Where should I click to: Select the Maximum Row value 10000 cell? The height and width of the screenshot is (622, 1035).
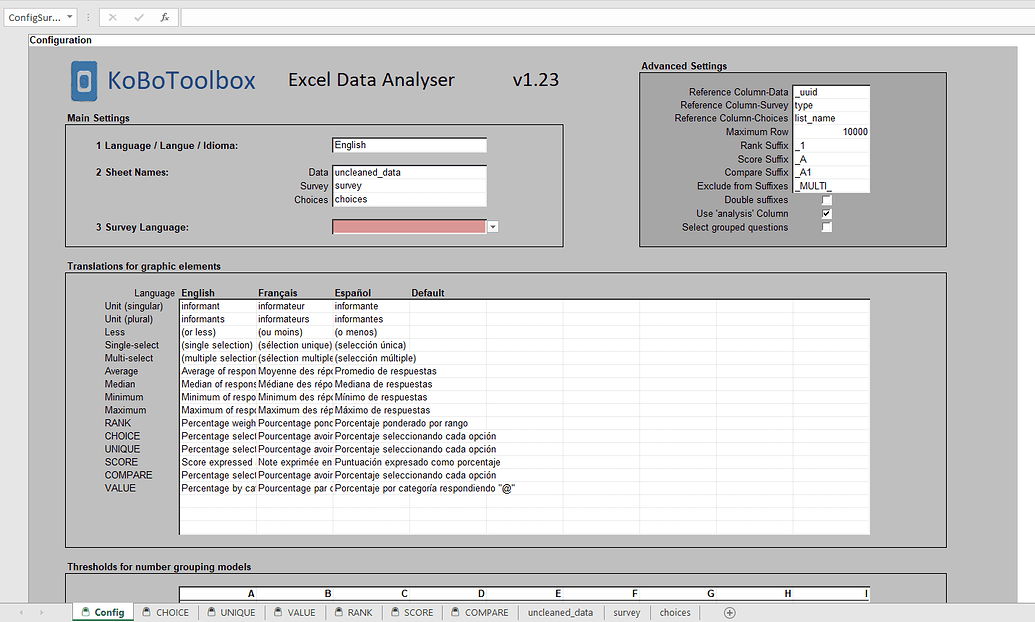(831, 131)
